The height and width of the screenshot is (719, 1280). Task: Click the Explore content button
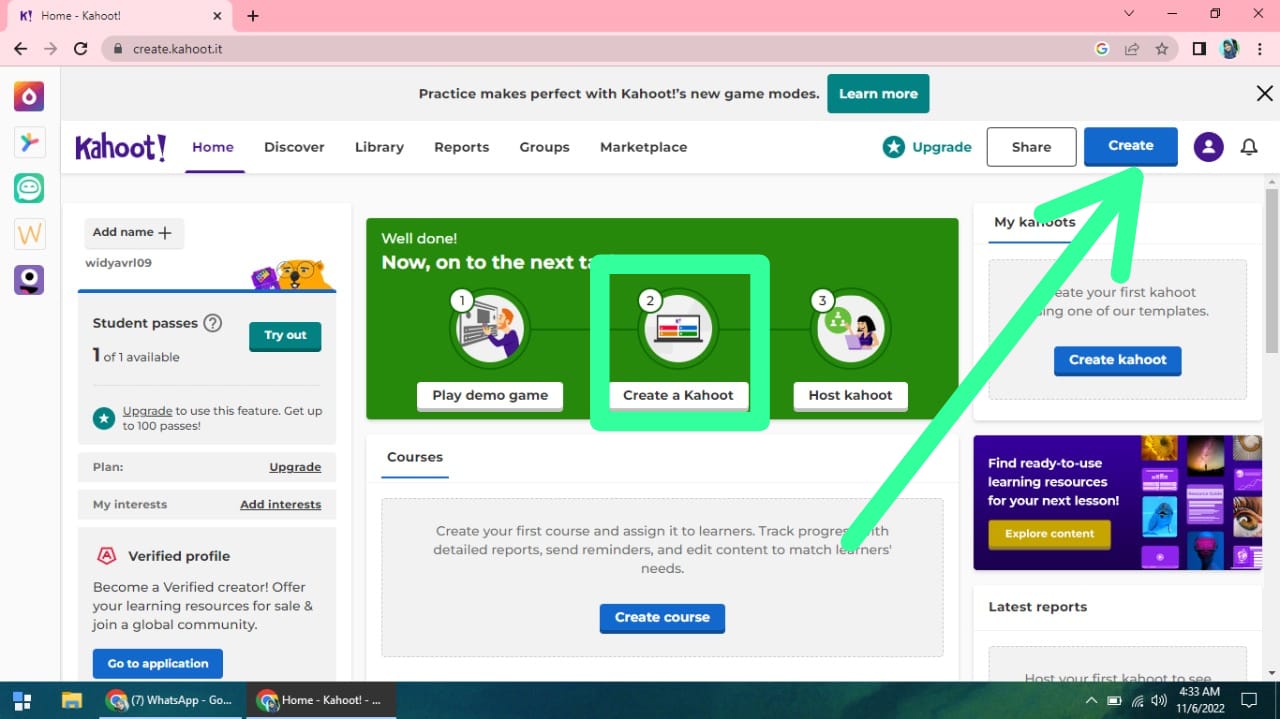pos(1049,534)
